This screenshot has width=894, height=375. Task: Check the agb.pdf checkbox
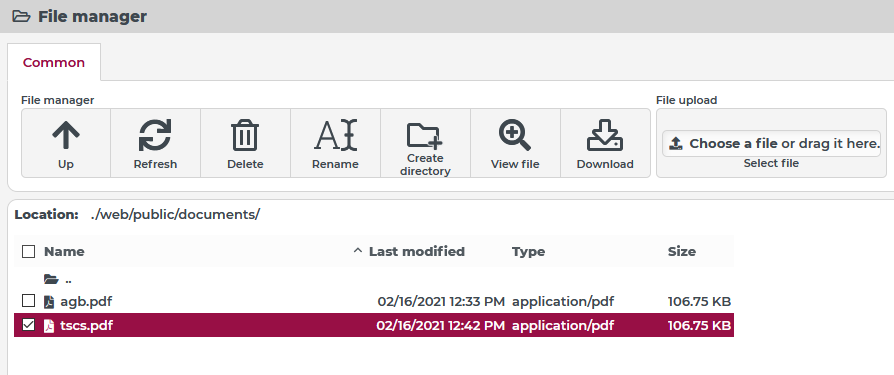pos(29,300)
